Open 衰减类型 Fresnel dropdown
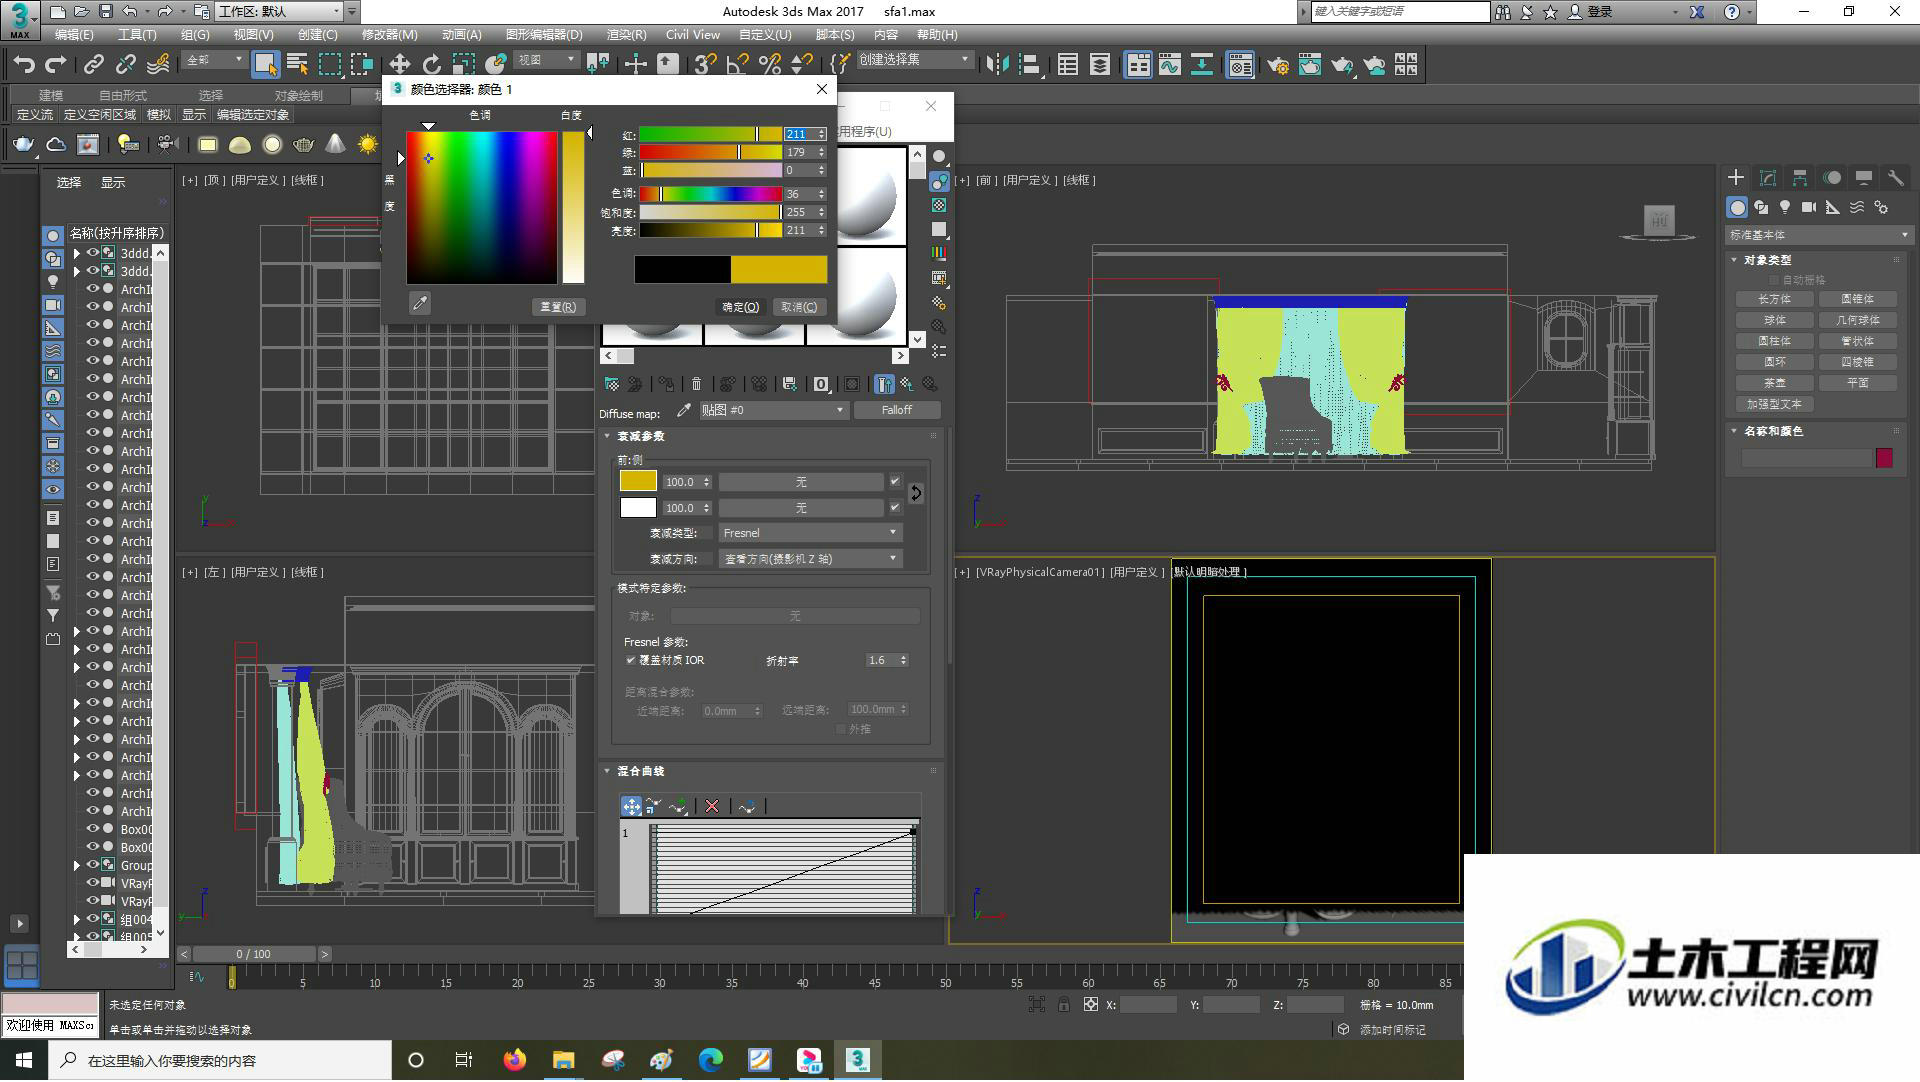 click(x=810, y=533)
